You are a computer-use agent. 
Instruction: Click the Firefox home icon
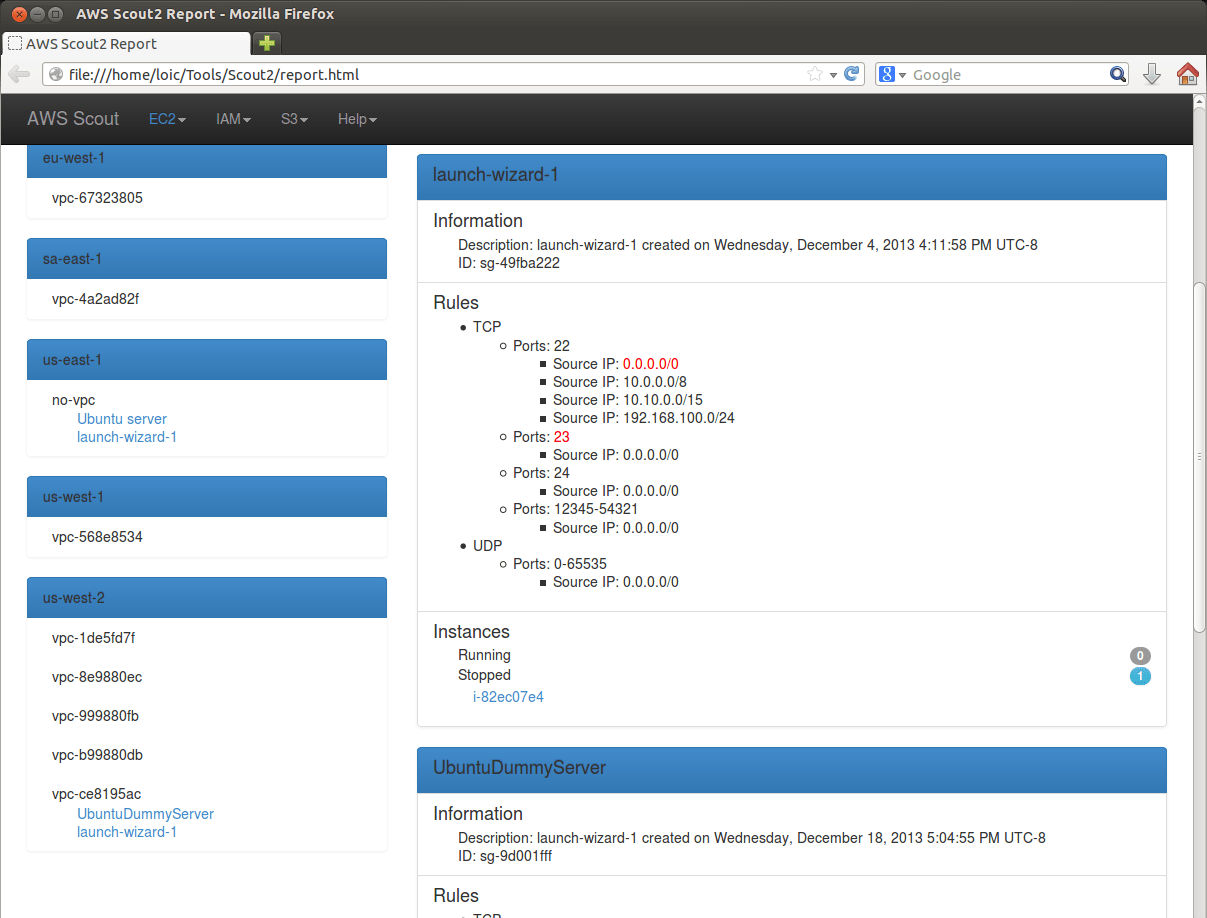[1187, 74]
